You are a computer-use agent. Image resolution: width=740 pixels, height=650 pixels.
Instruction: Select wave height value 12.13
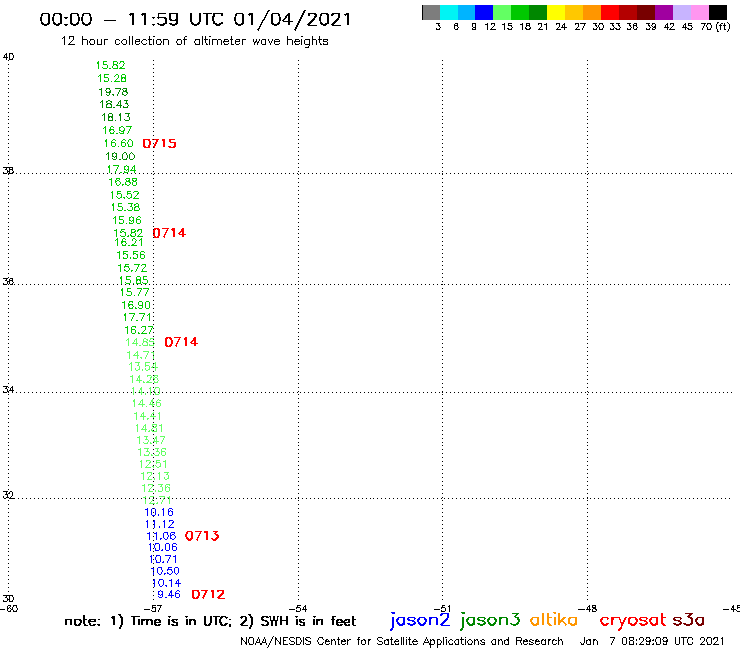click(x=155, y=476)
